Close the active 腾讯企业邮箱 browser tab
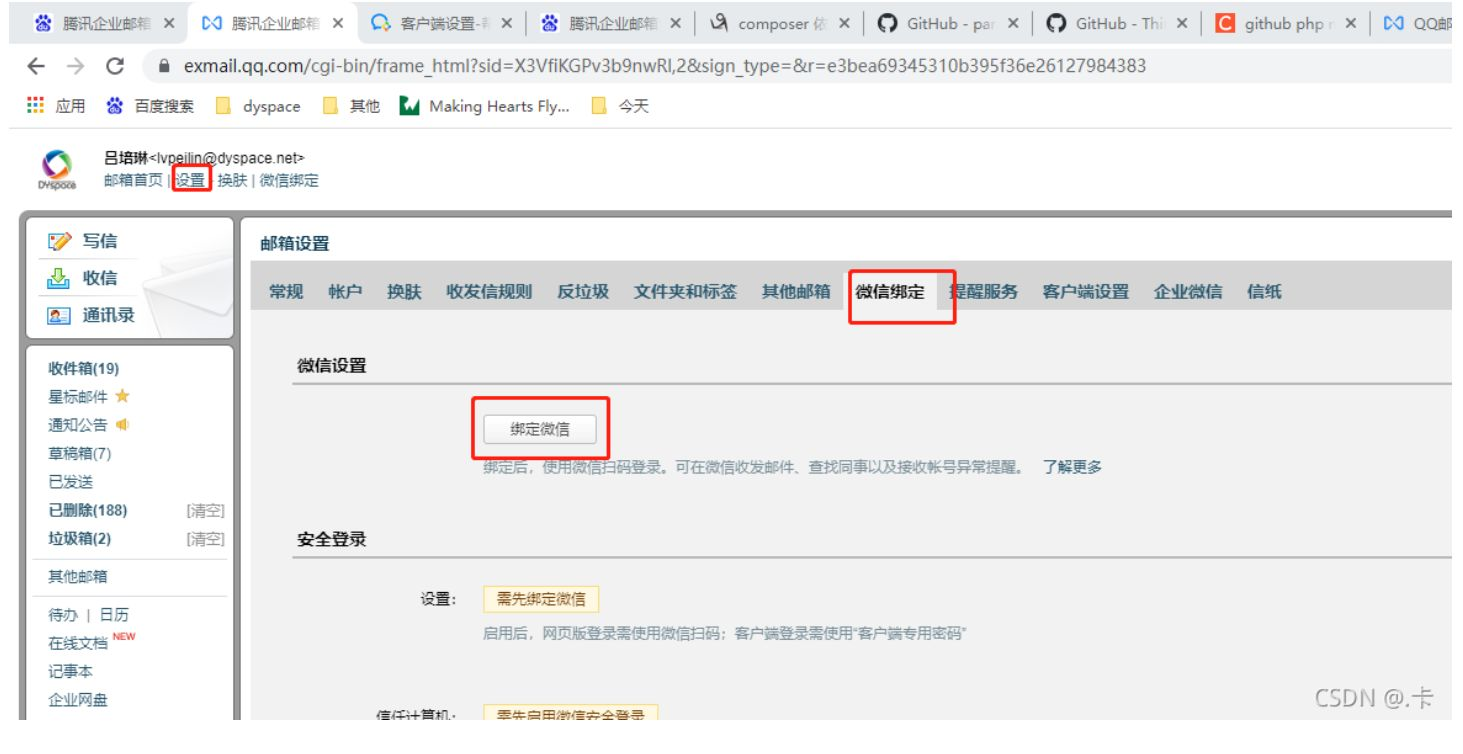 [x=337, y=23]
